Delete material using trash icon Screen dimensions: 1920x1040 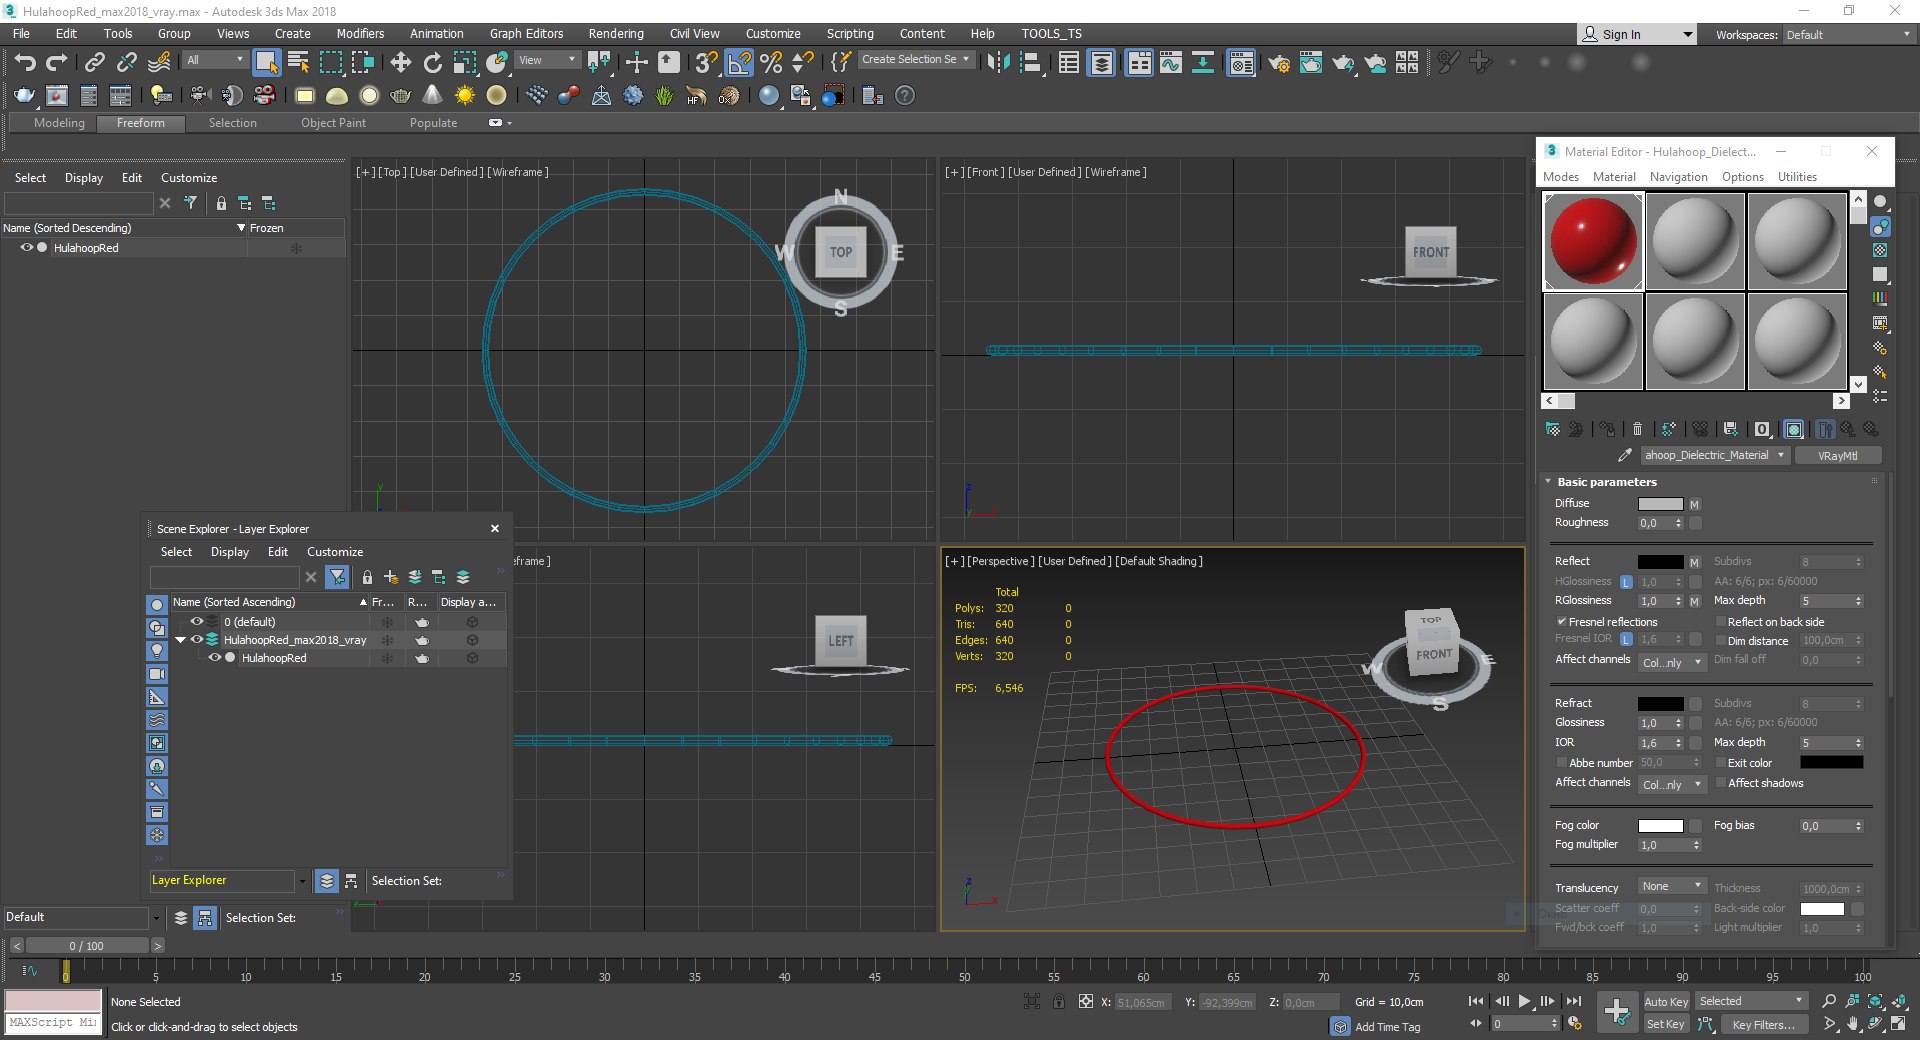coord(1637,429)
